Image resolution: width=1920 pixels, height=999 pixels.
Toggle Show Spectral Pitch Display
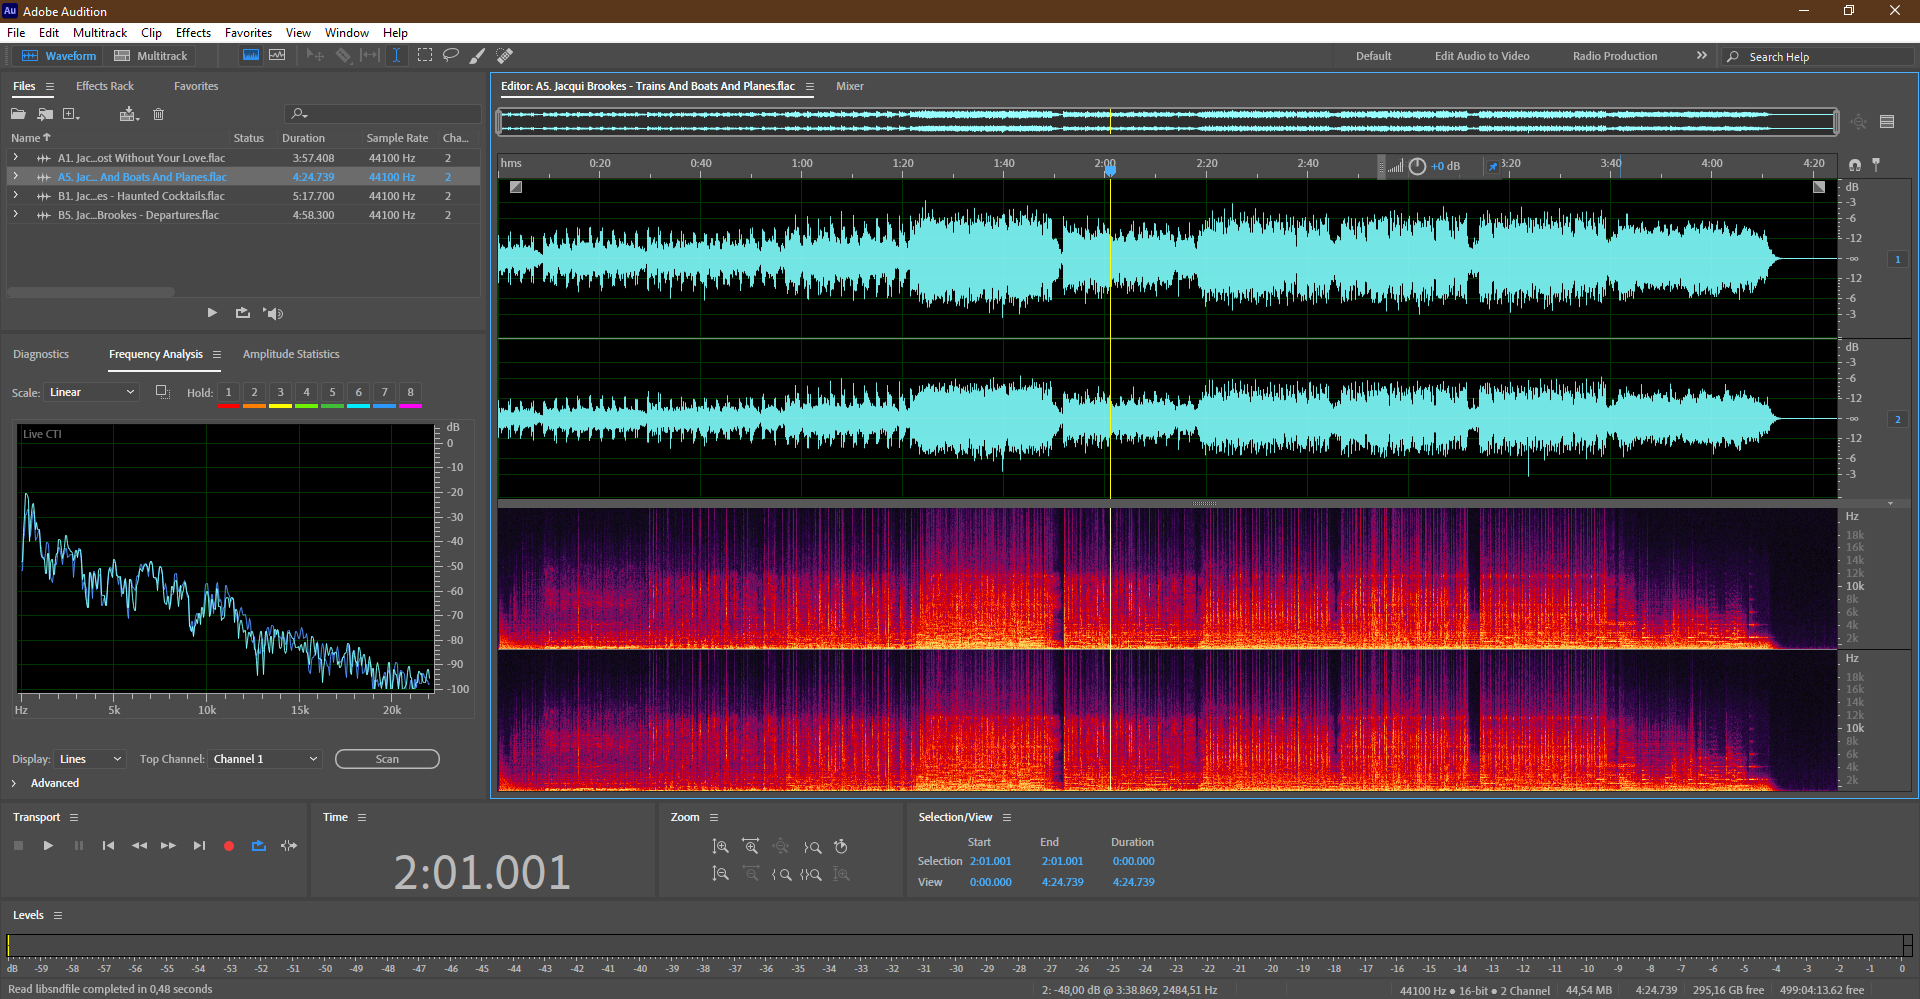pos(277,56)
